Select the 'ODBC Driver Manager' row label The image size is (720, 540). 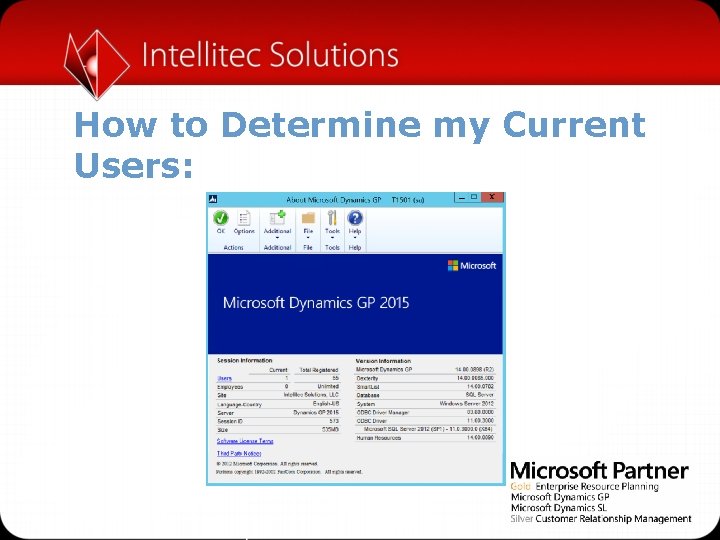point(382,413)
